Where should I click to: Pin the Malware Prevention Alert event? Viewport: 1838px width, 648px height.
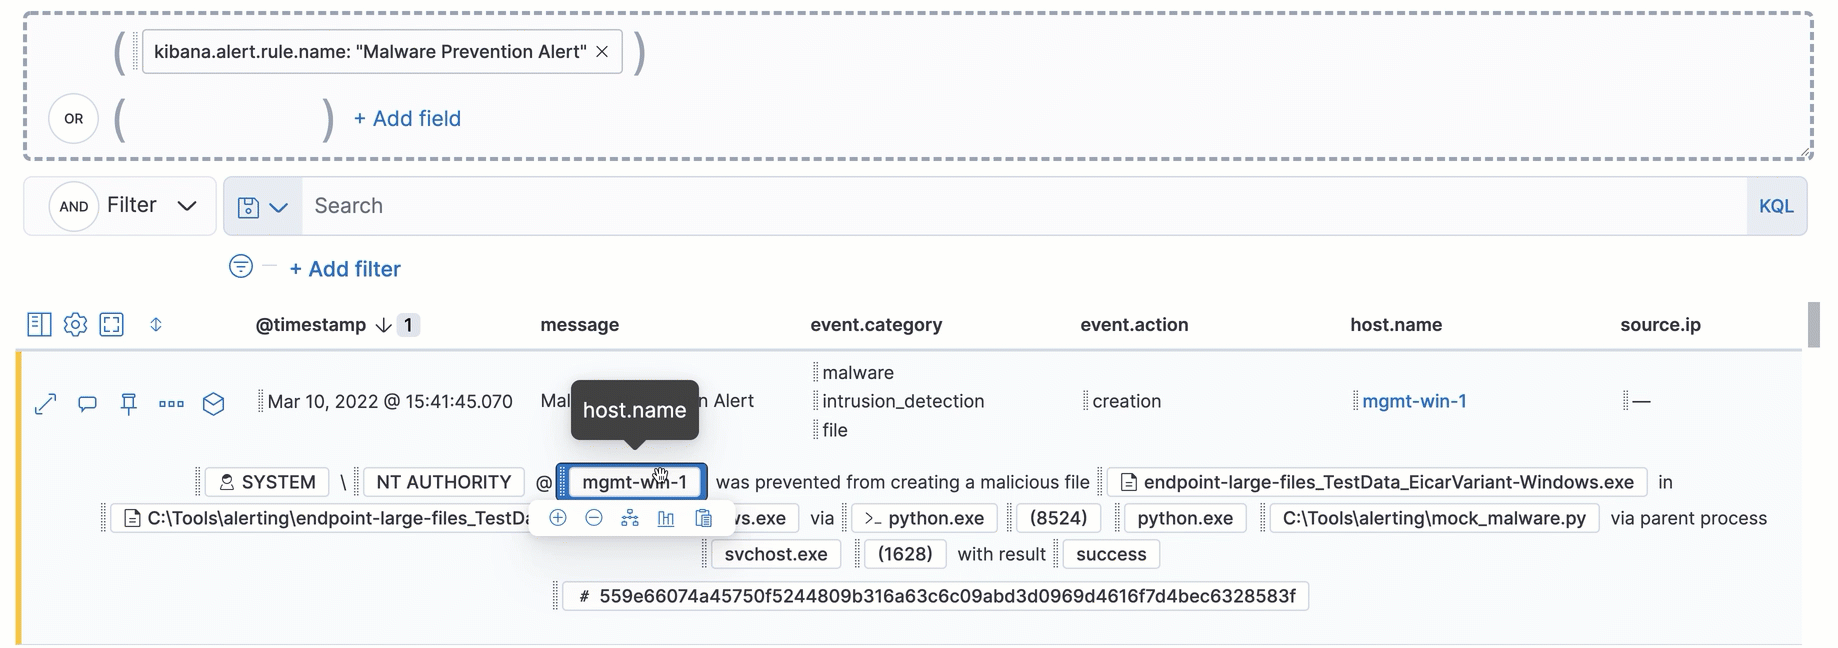point(129,404)
